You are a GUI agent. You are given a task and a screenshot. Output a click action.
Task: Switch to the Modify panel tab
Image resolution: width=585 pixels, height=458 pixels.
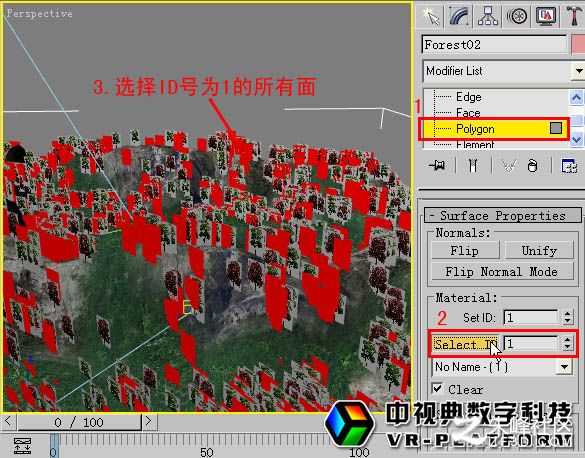pyautogui.click(x=460, y=16)
